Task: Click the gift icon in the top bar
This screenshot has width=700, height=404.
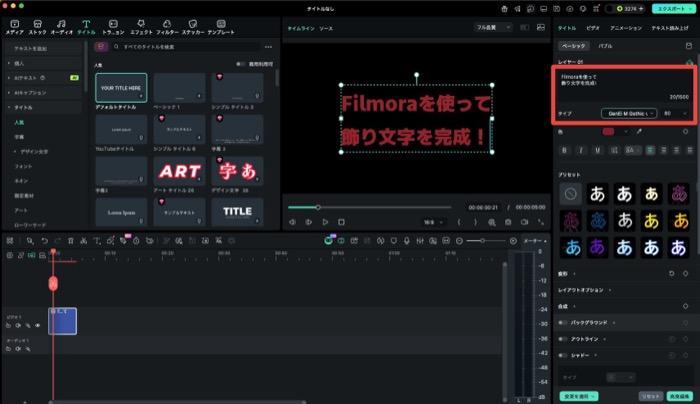Action: coord(504,8)
